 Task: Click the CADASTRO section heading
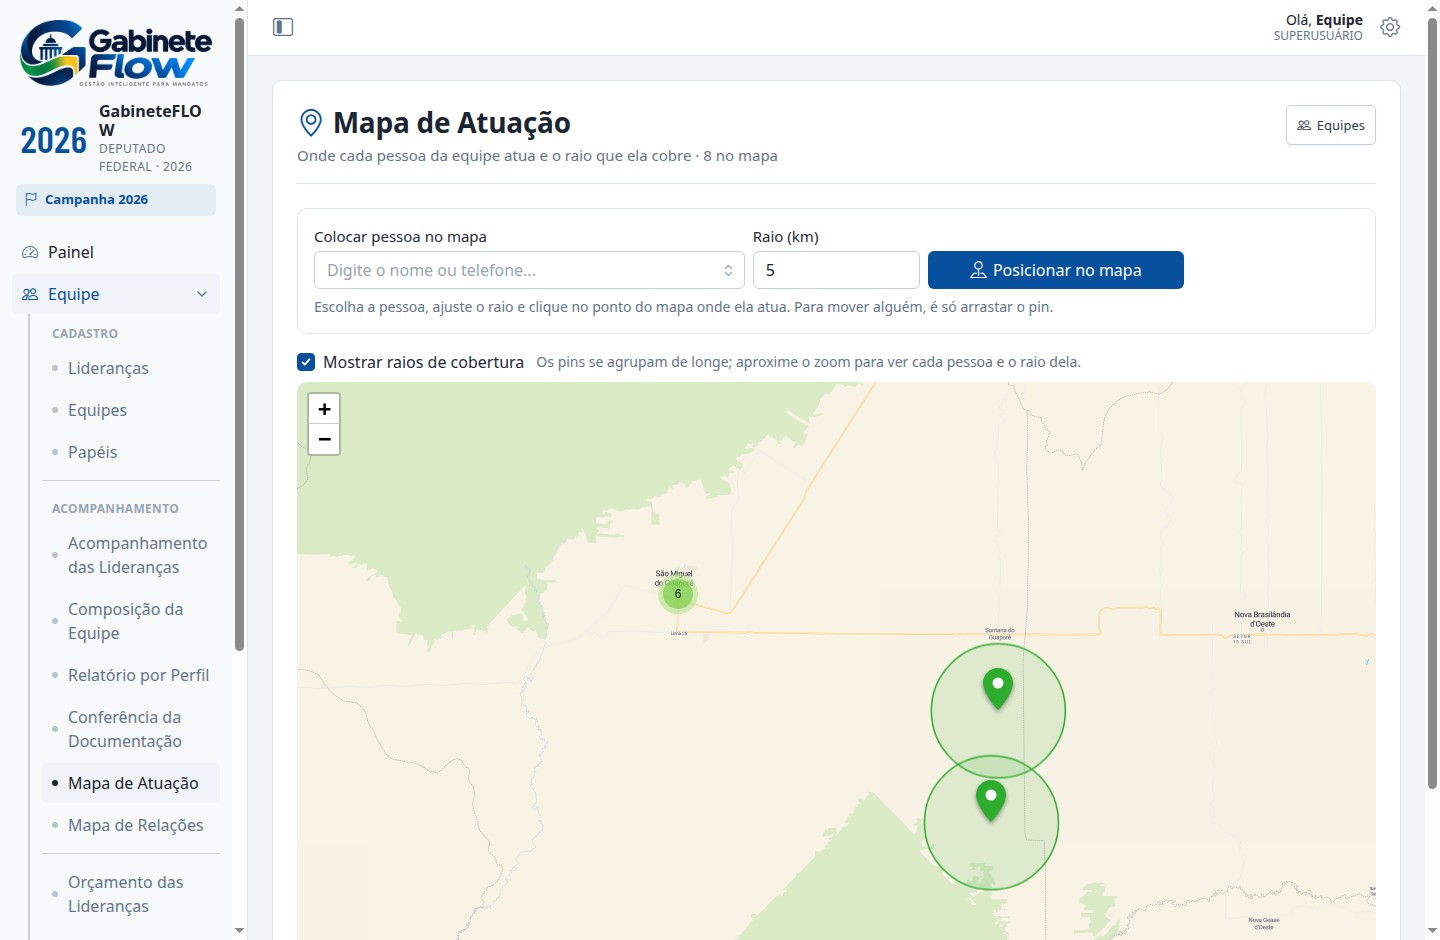tap(85, 333)
